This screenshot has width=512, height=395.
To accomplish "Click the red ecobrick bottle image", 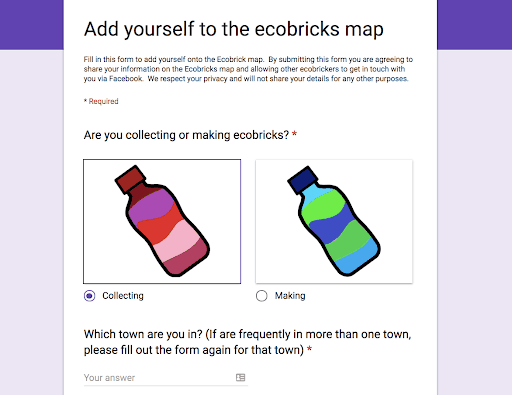I will 162,221.
